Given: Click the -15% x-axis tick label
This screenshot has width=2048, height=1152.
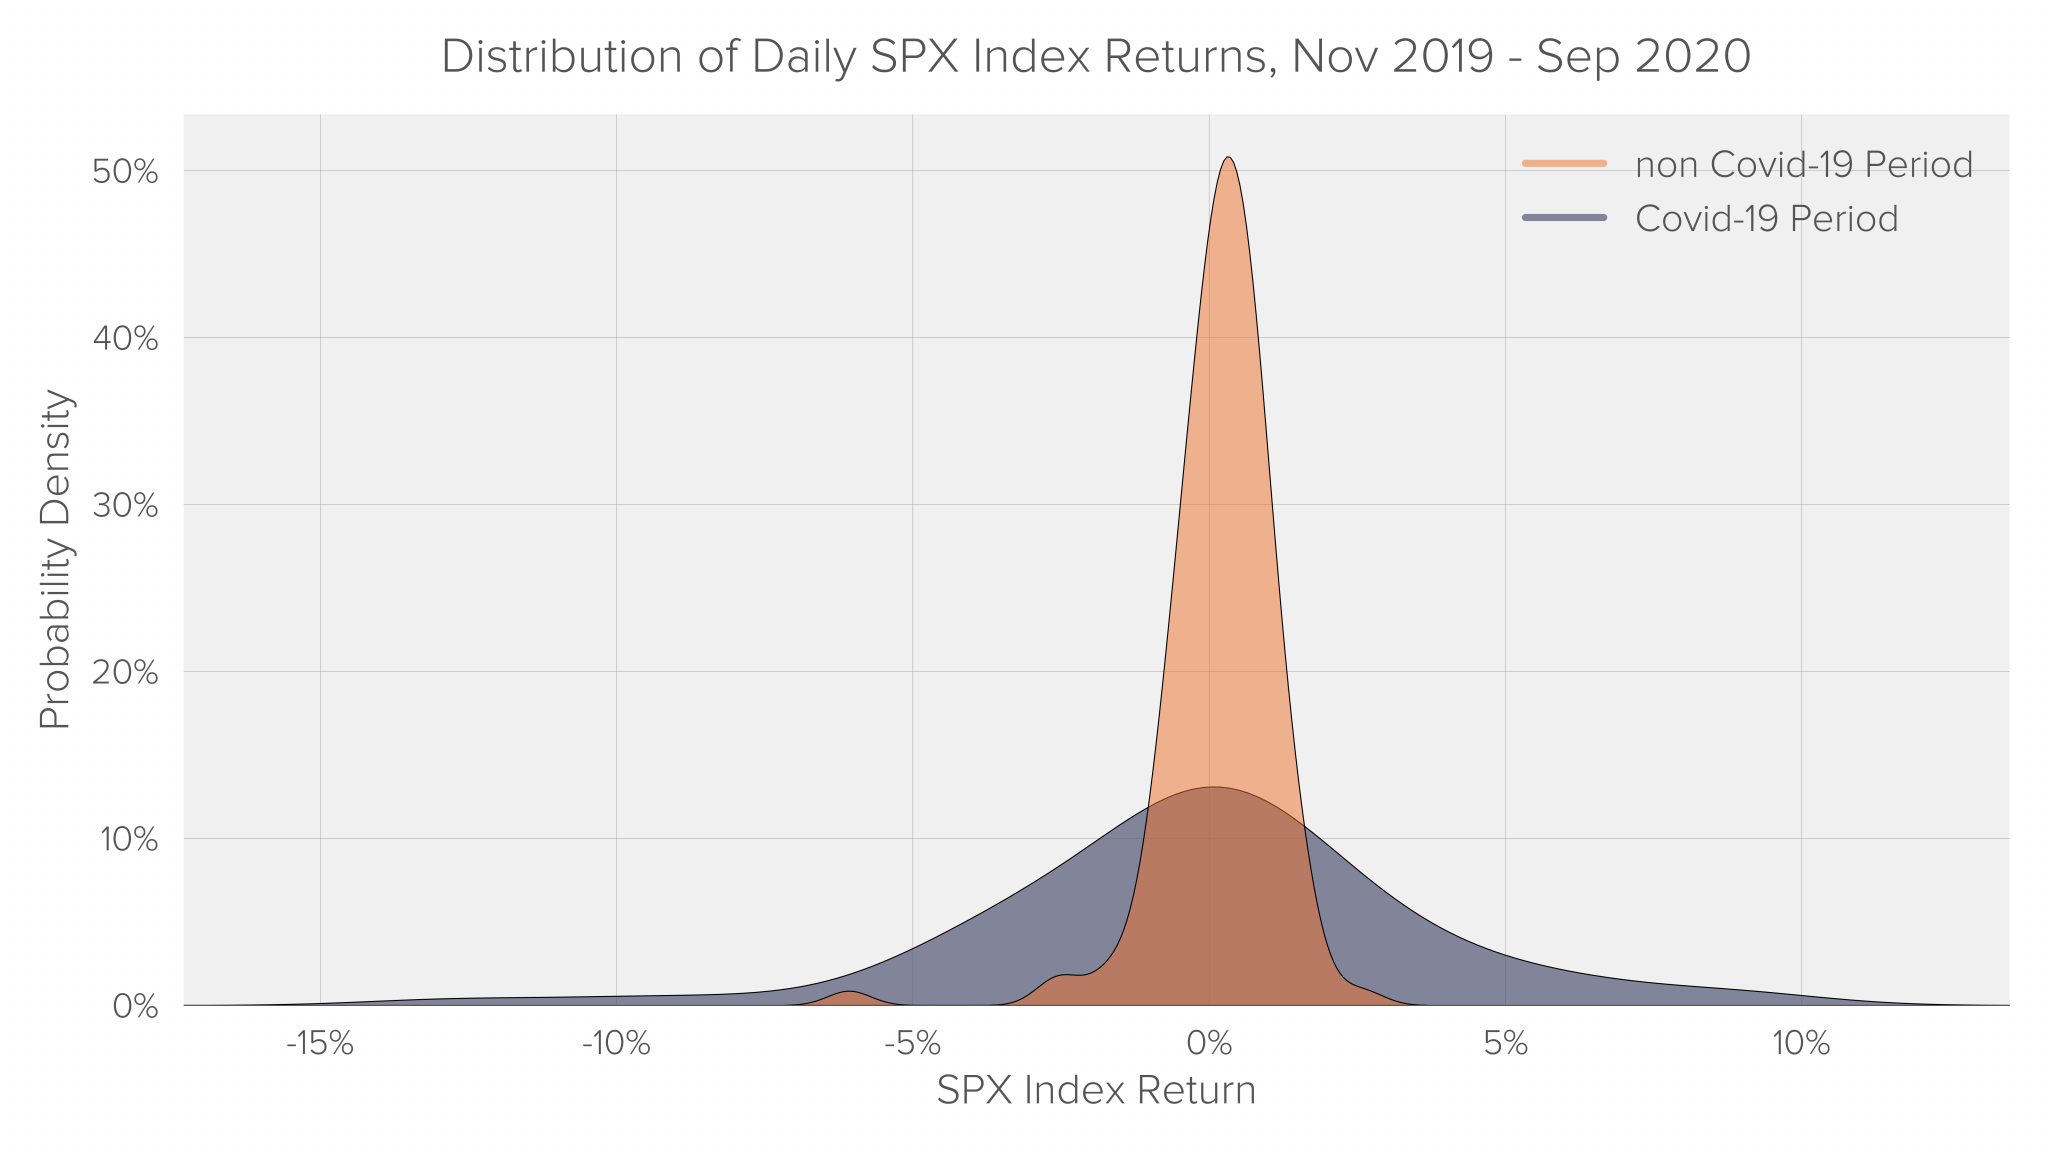Looking at the screenshot, I should pyautogui.click(x=320, y=1045).
